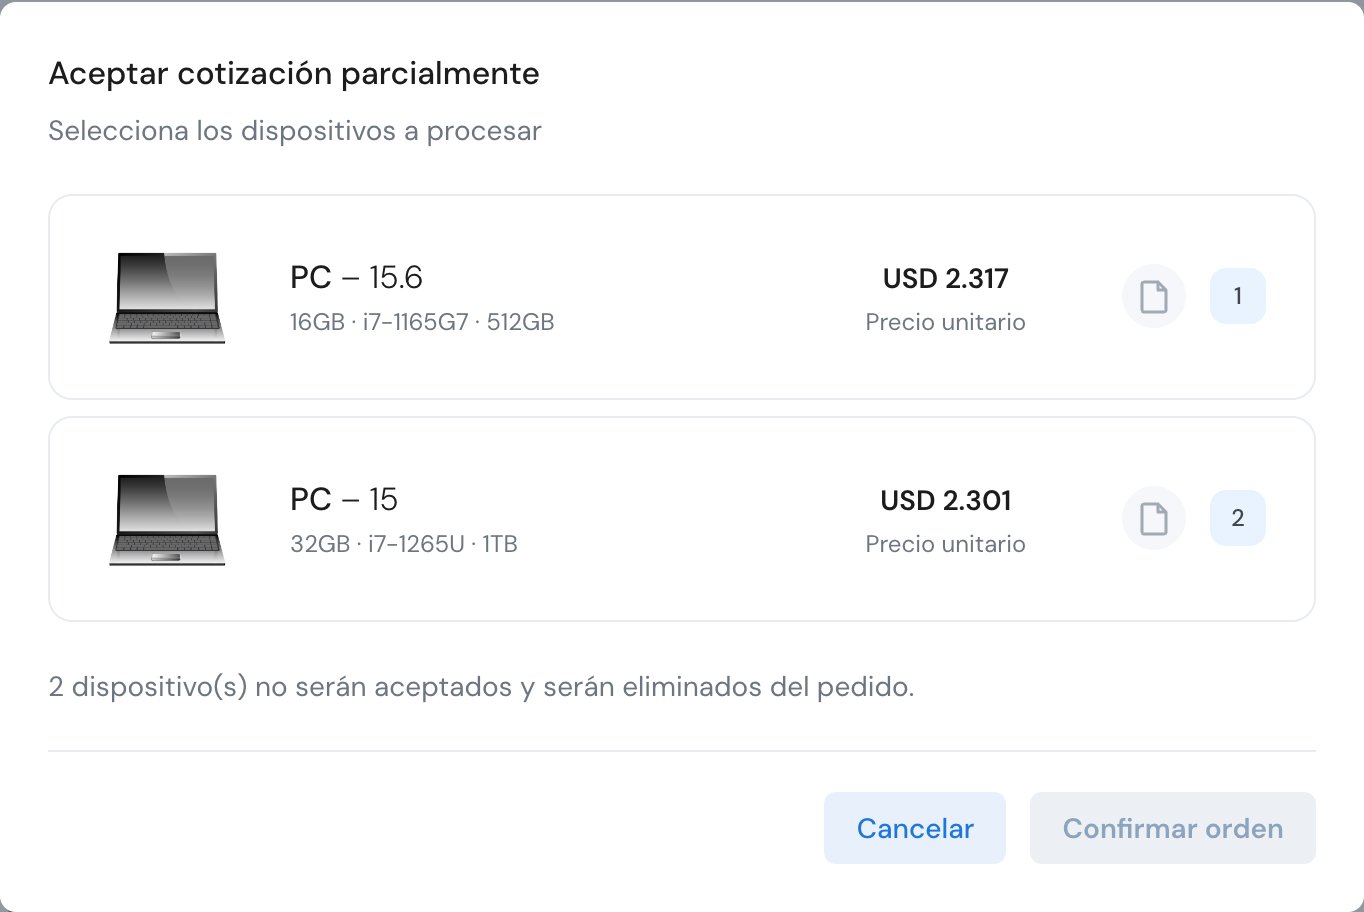Cancel the partial quote acceptance
Viewport: 1364px width, 912px height.
tap(915, 828)
